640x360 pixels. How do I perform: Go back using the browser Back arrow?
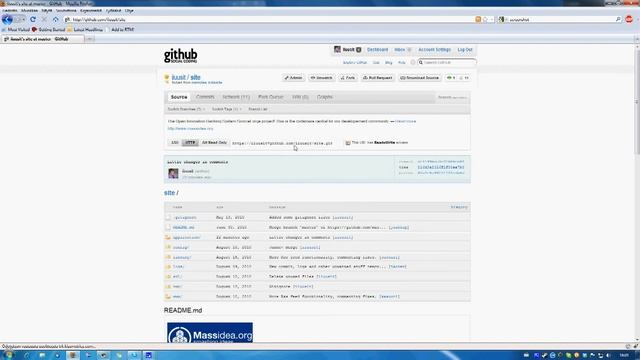click(x=7, y=19)
